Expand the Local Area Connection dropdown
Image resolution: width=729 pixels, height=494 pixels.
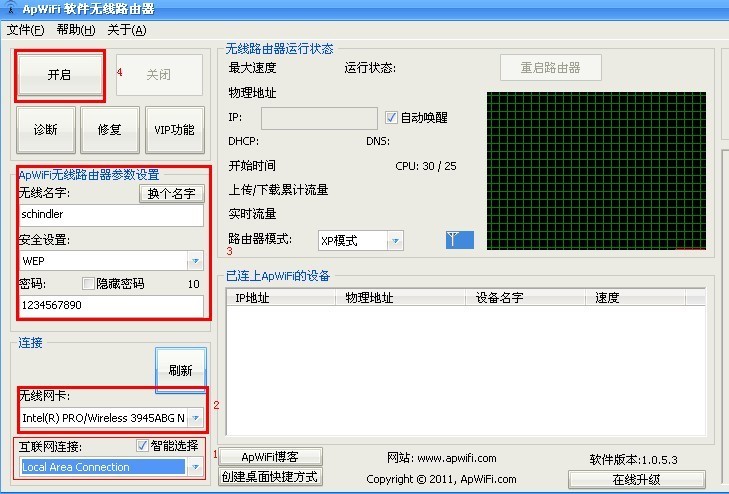coord(196,467)
